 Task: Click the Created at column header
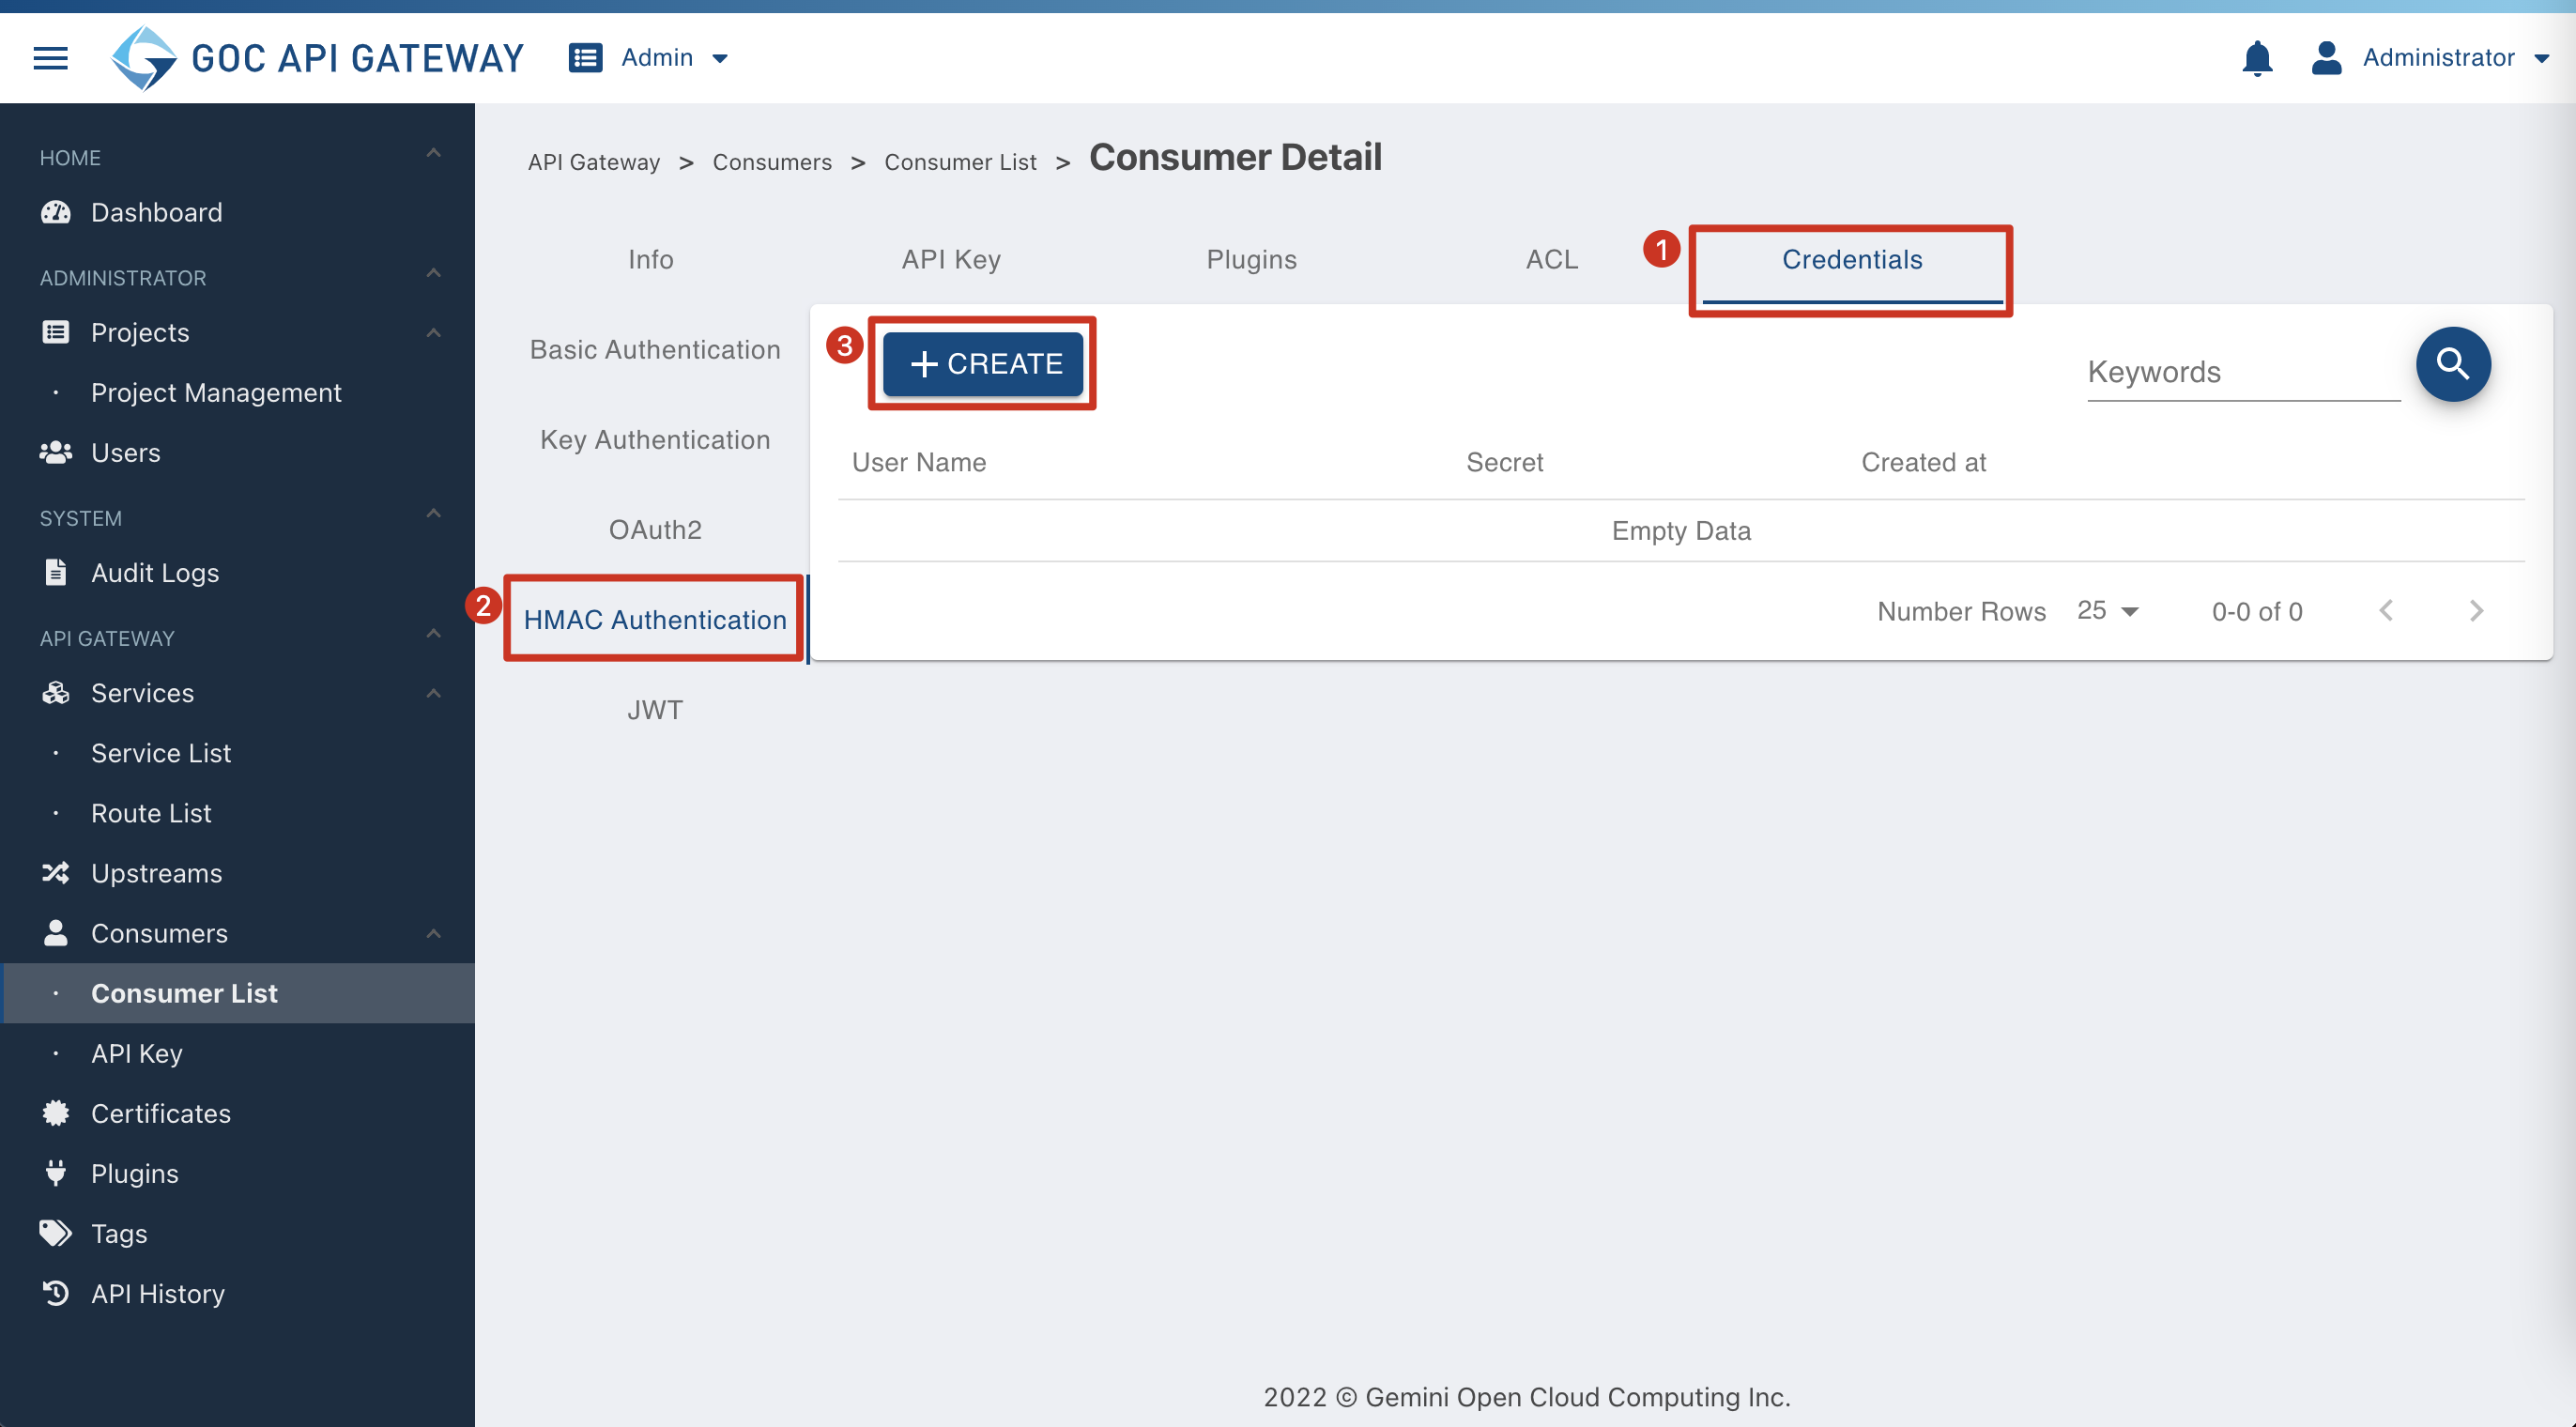point(1923,462)
